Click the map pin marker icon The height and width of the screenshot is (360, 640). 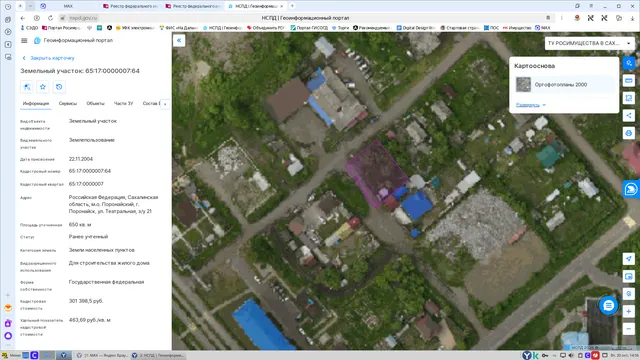[x=629, y=294]
